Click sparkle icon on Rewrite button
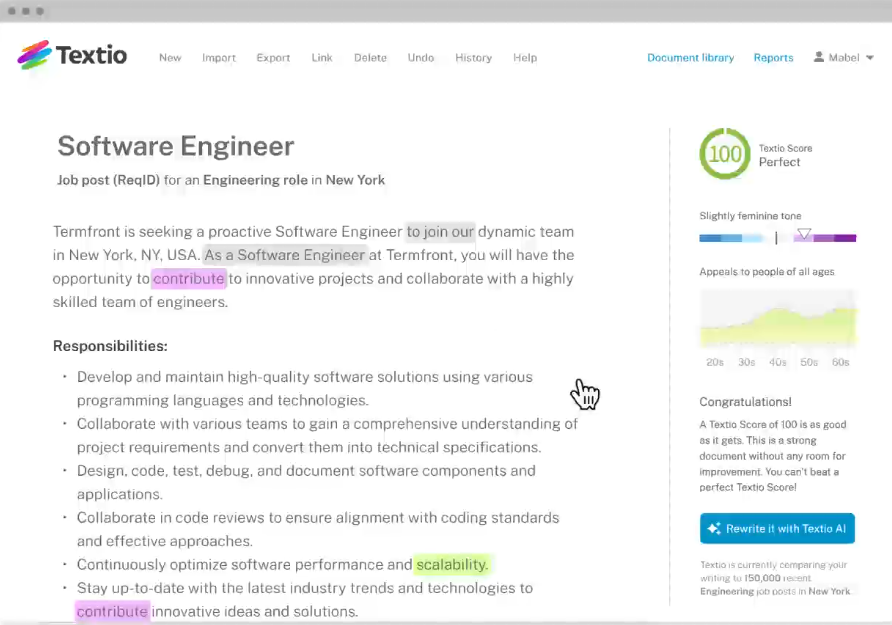Image resolution: width=892 pixels, height=625 pixels. 714,528
